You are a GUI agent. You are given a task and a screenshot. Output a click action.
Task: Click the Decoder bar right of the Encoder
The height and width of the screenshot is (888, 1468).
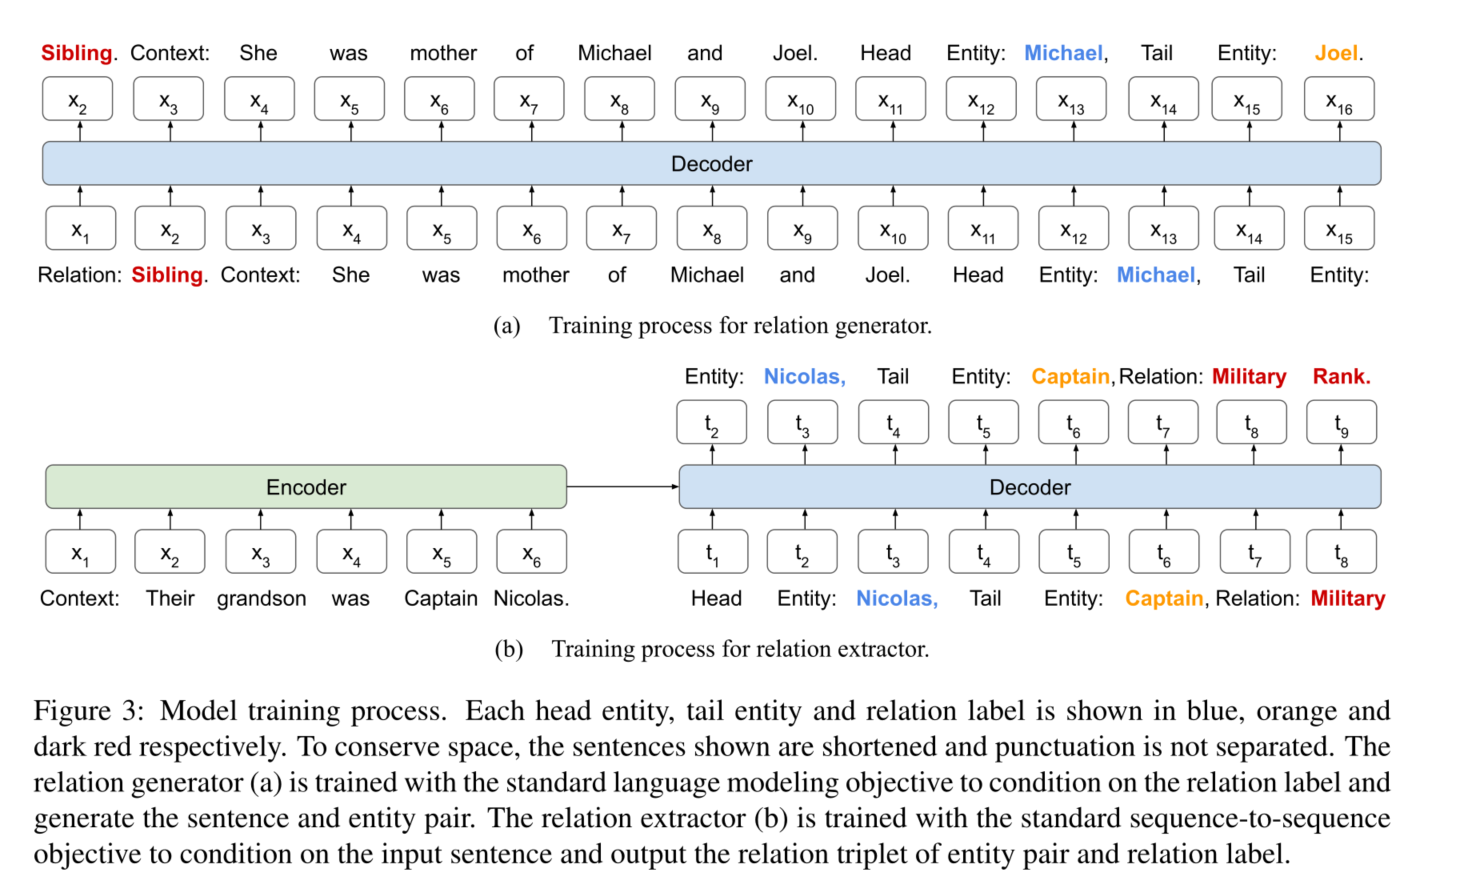(x=1030, y=487)
